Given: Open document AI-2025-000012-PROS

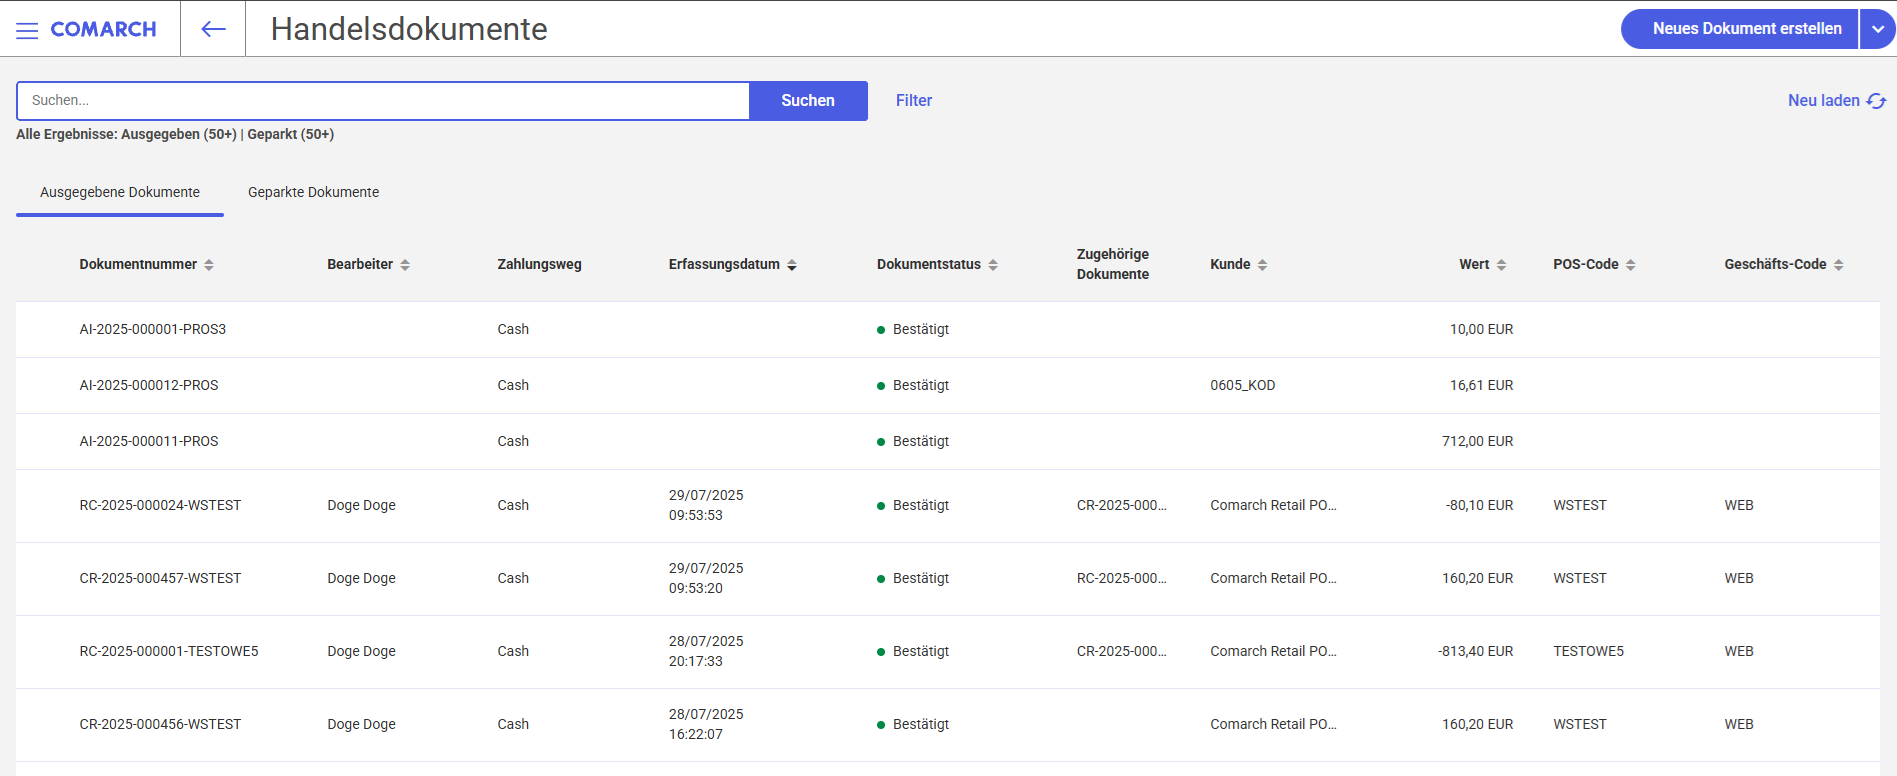Looking at the screenshot, I should click(149, 385).
